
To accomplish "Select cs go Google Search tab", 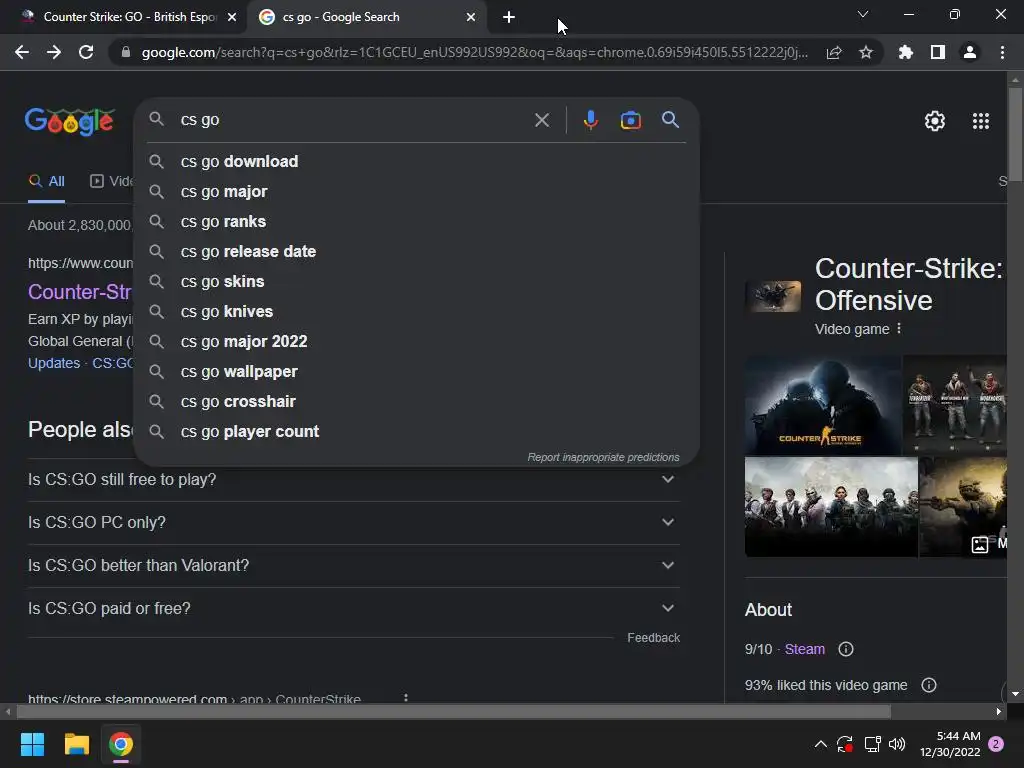I will (367, 17).
